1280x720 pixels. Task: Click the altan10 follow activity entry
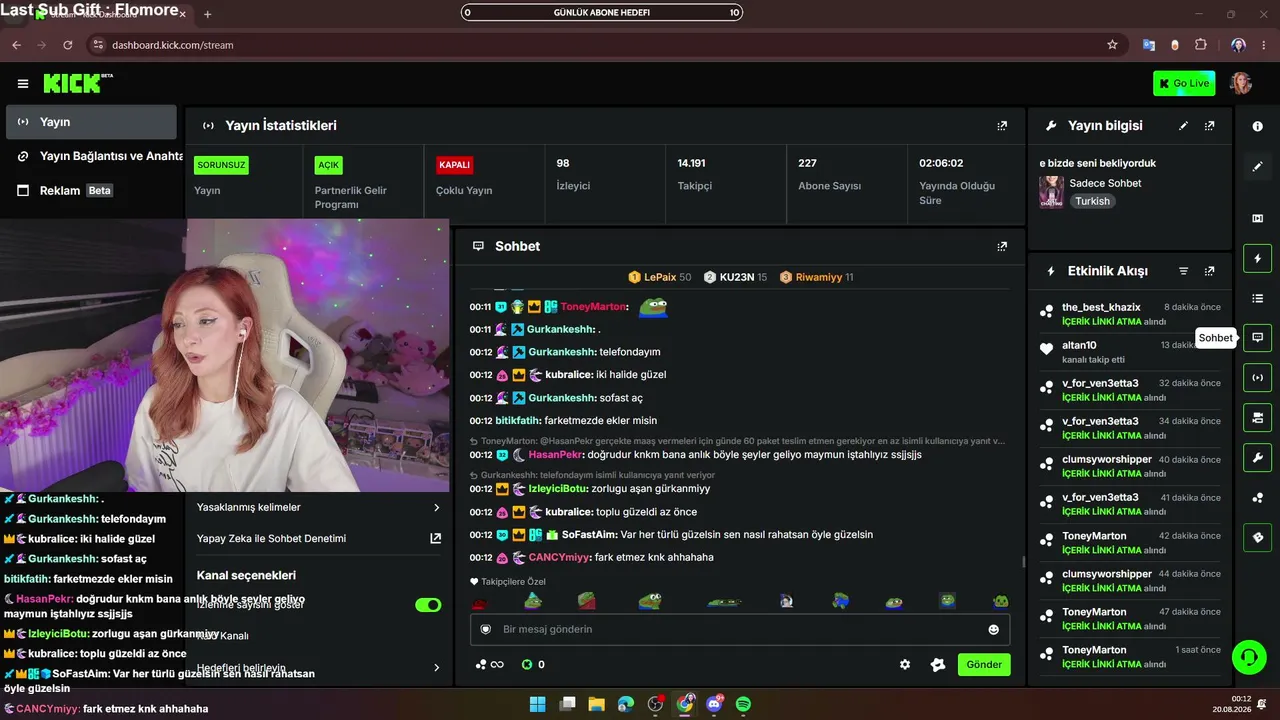click(x=1130, y=352)
